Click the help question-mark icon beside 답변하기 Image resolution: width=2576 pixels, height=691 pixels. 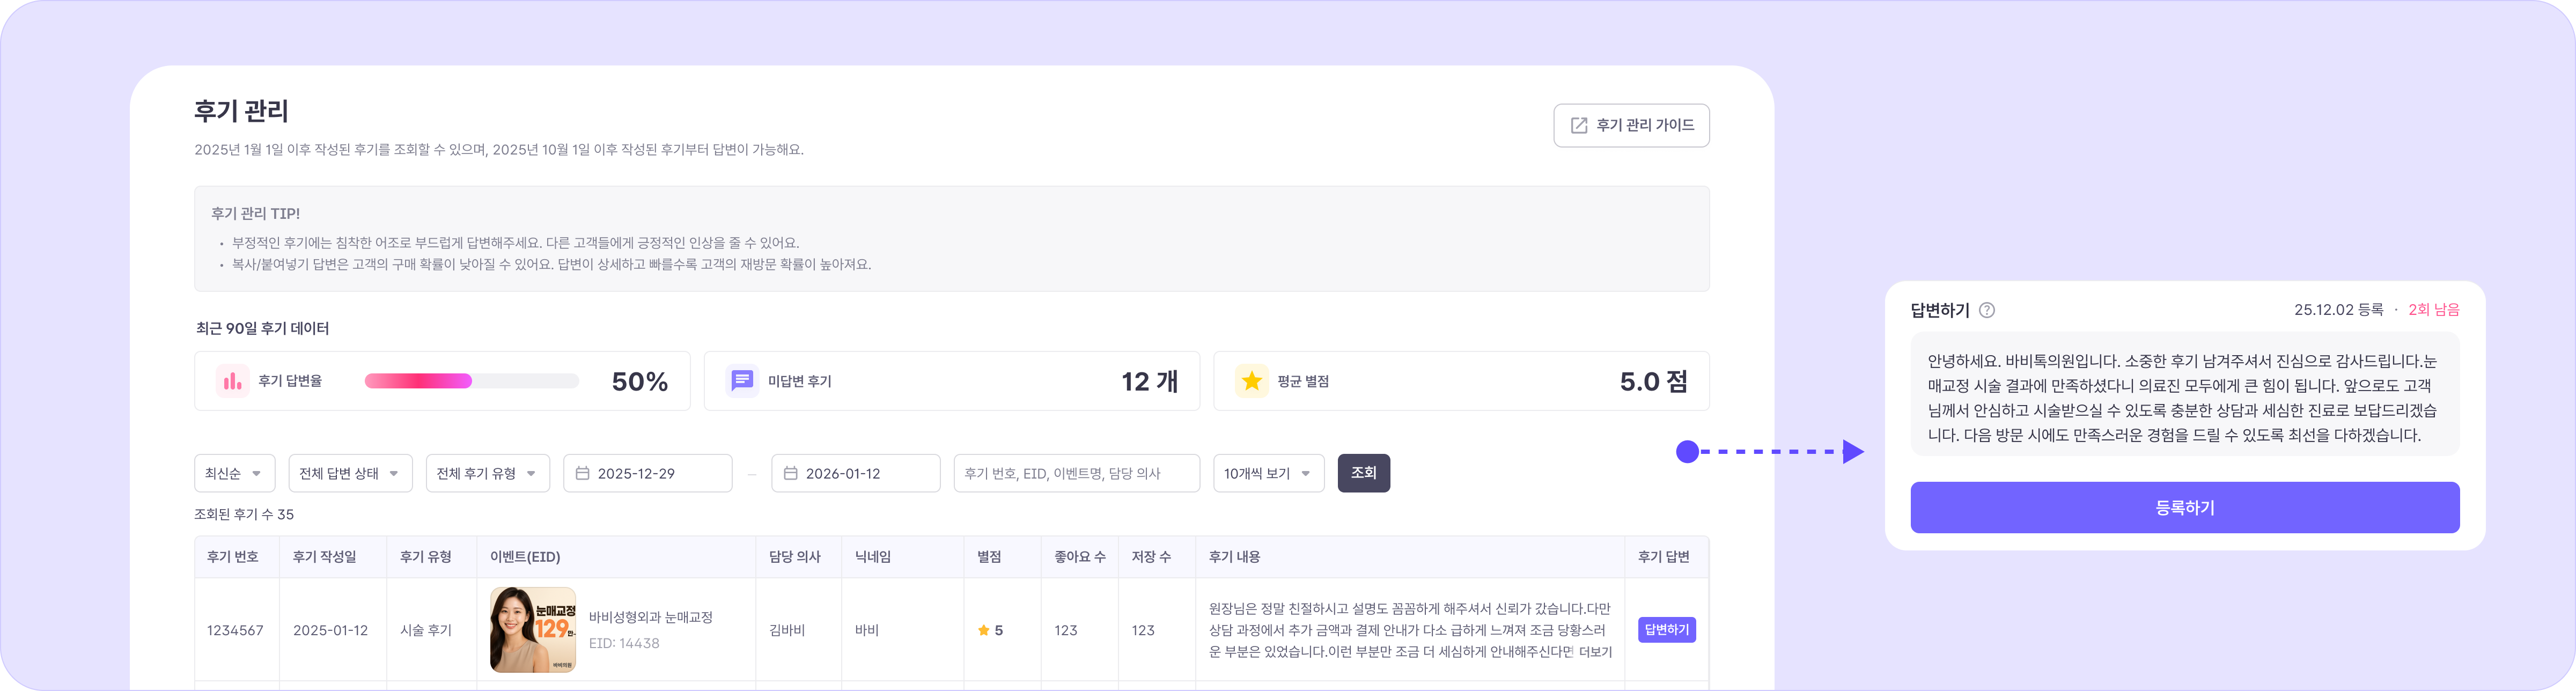pyautogui.click(x=1987, y=310)
